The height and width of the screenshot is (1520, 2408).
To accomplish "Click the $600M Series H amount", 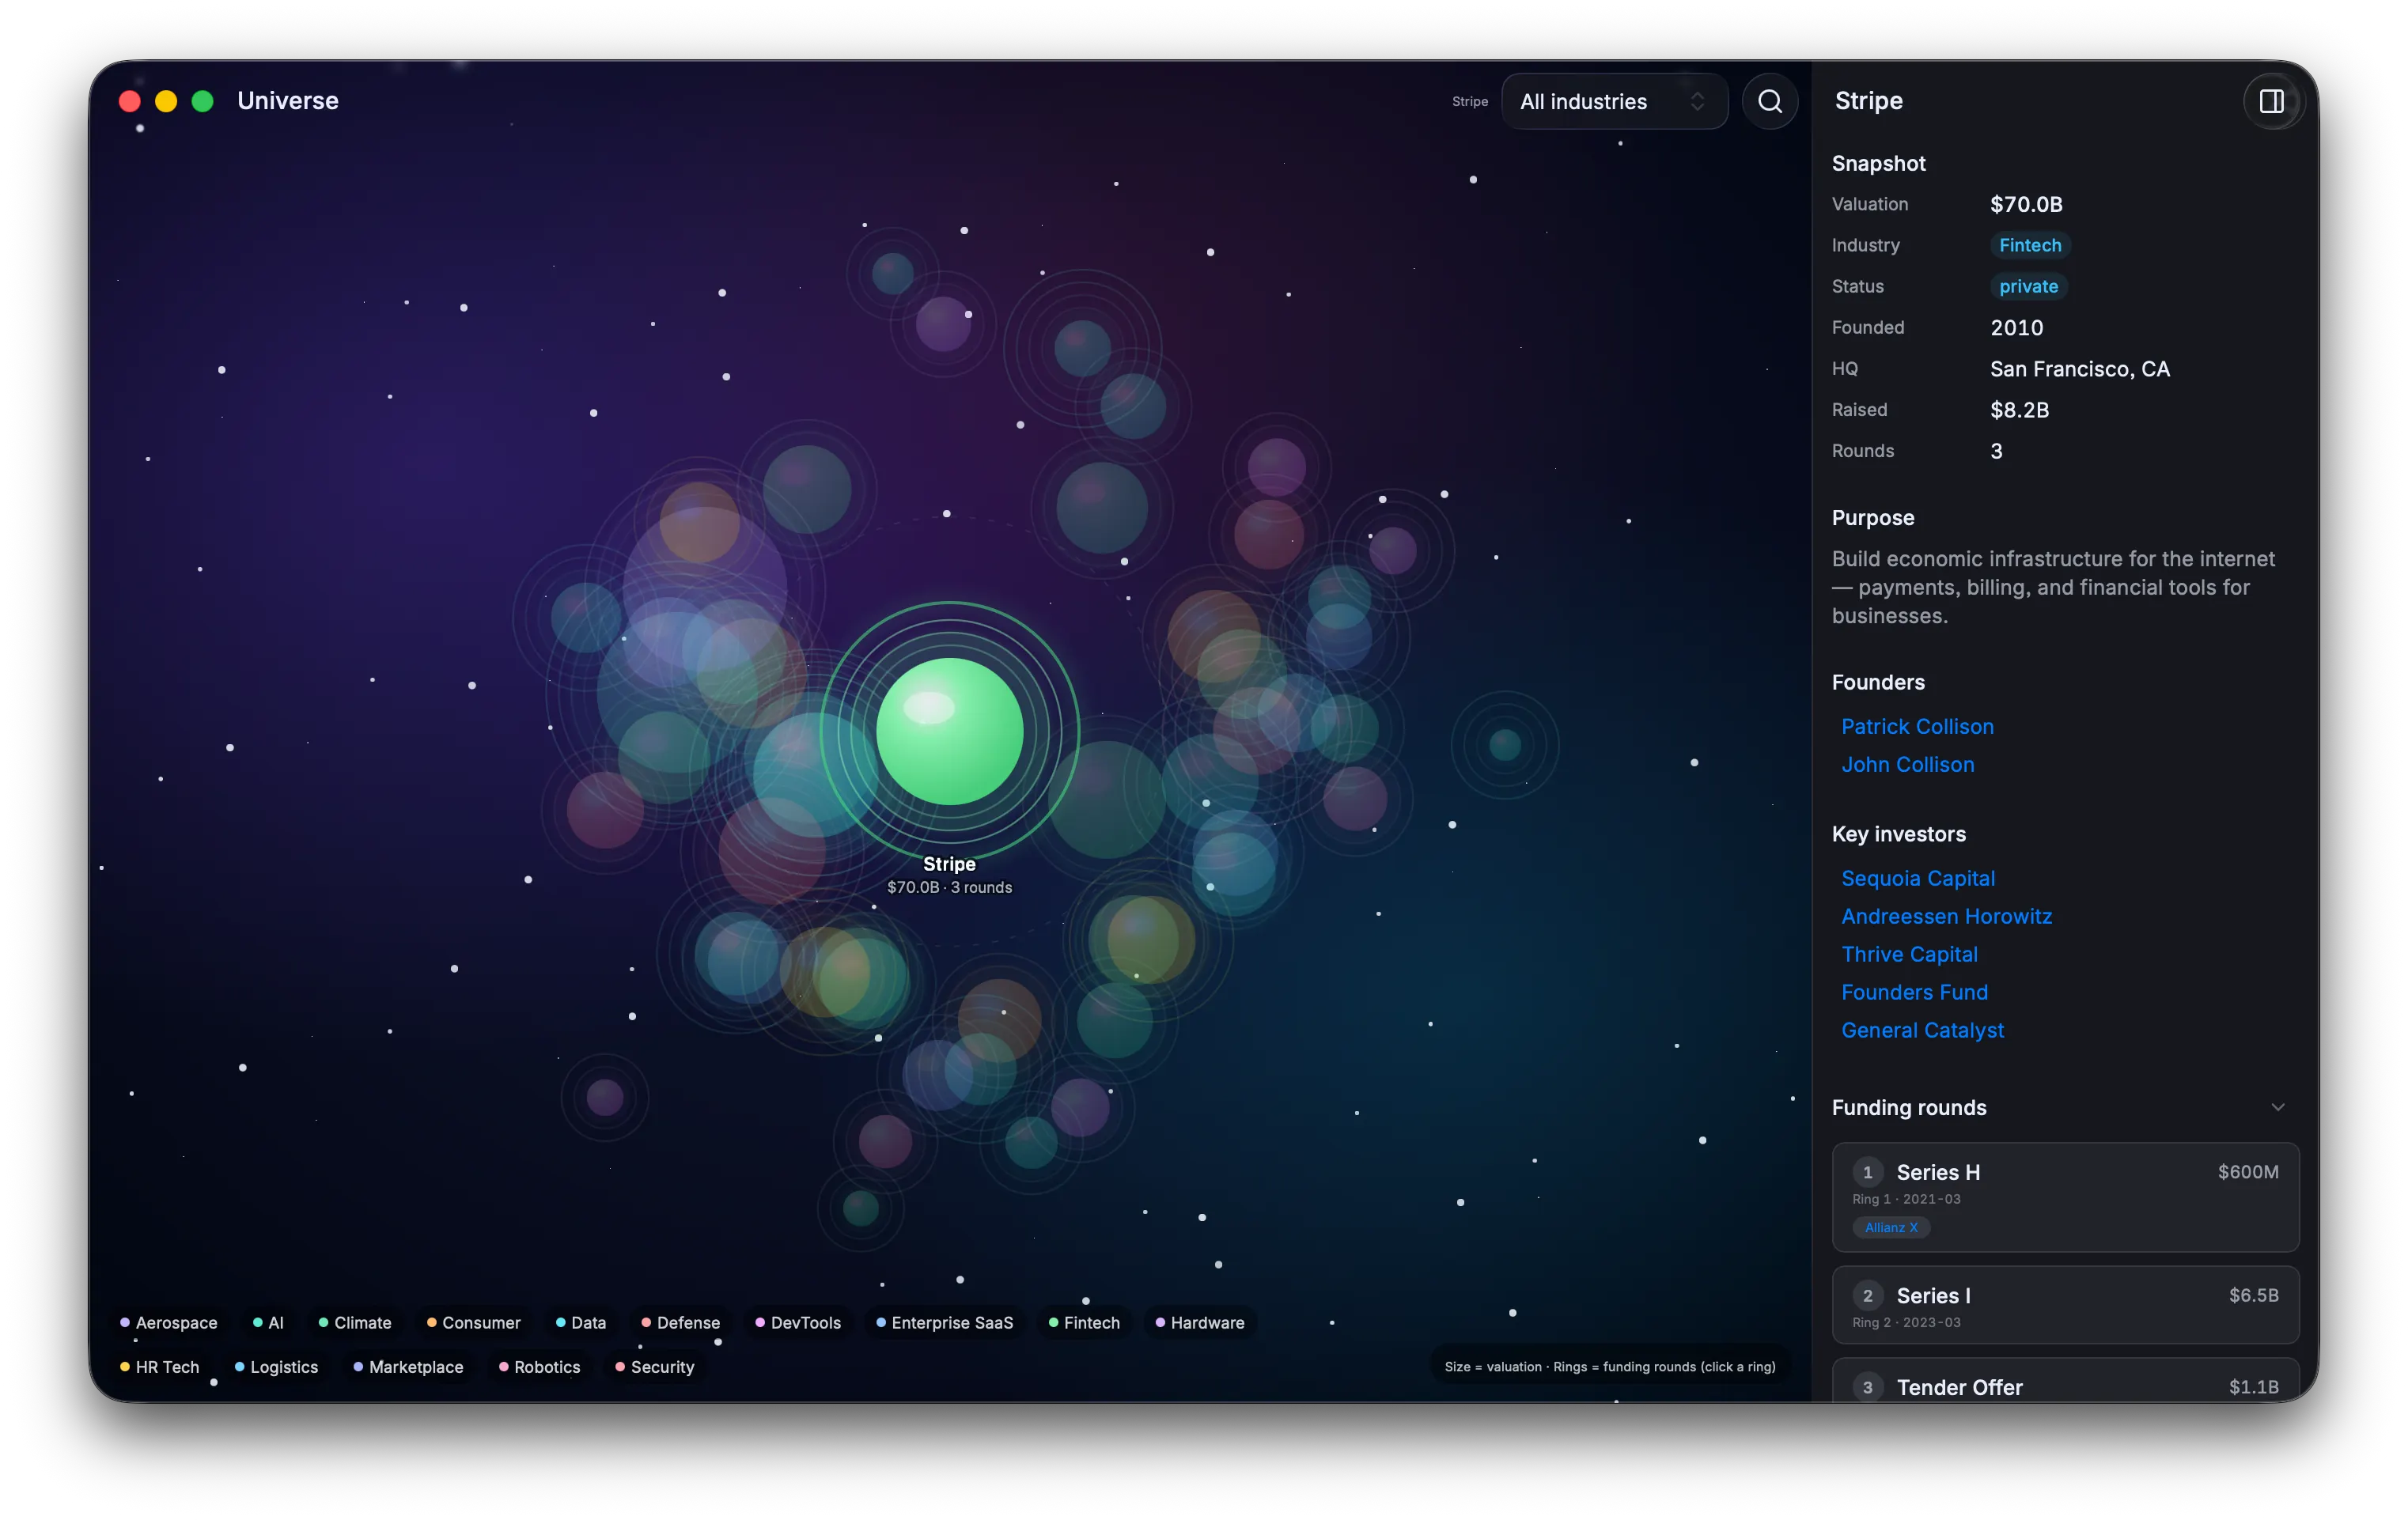I will point(2247,1172).
